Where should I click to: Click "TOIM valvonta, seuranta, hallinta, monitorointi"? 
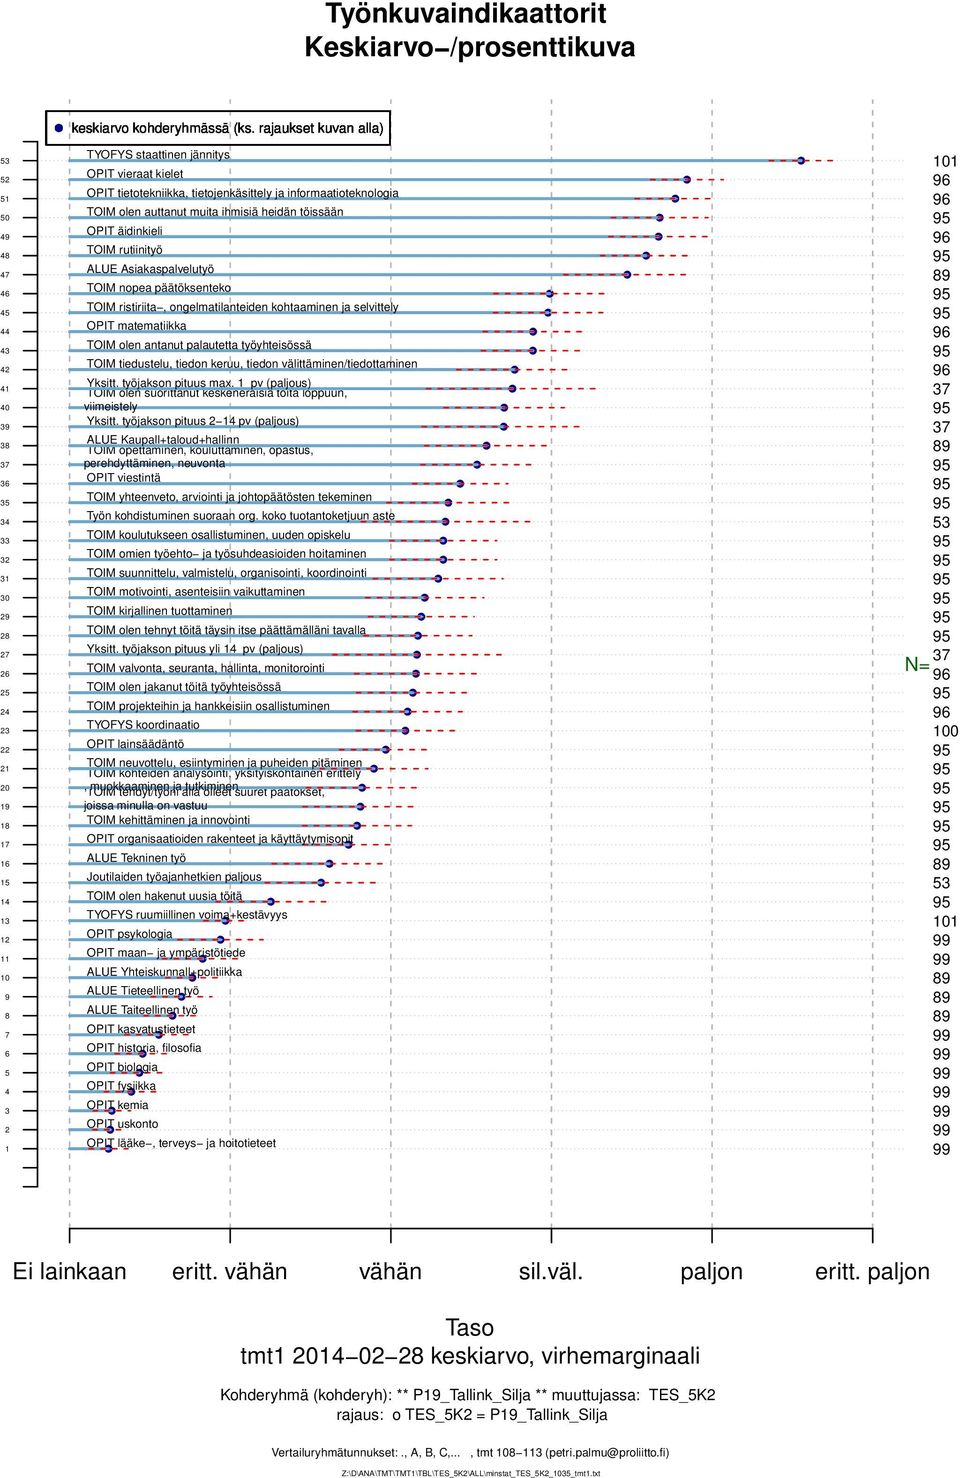tap(205, 668)
